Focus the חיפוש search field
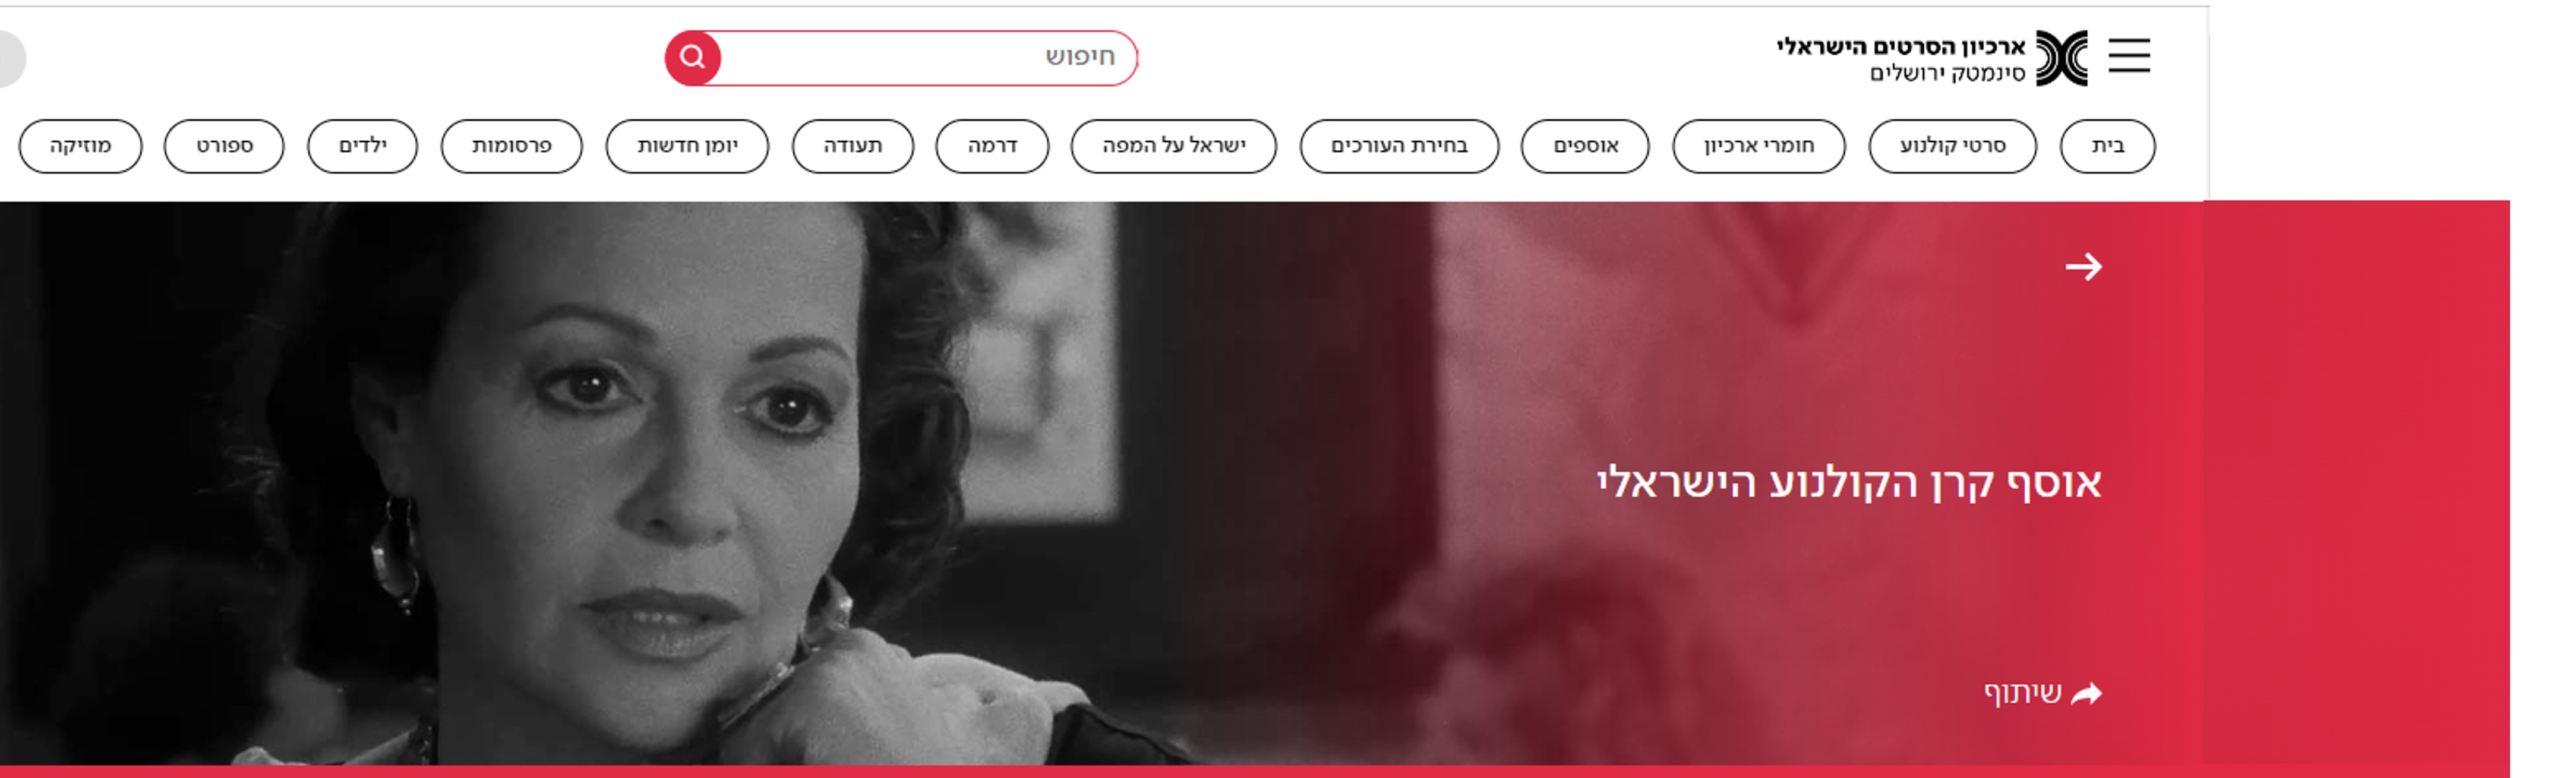Screen dimensions: 2576x778 [x=927, y=58]
